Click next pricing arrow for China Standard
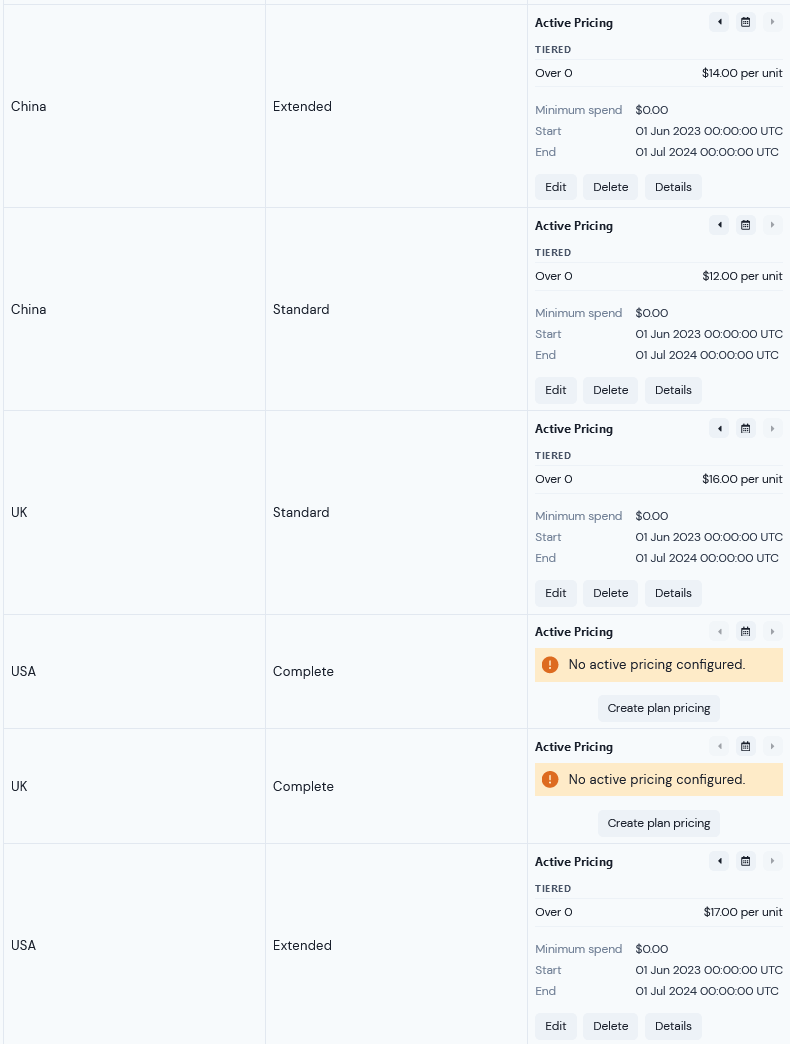 click(772, 225)
